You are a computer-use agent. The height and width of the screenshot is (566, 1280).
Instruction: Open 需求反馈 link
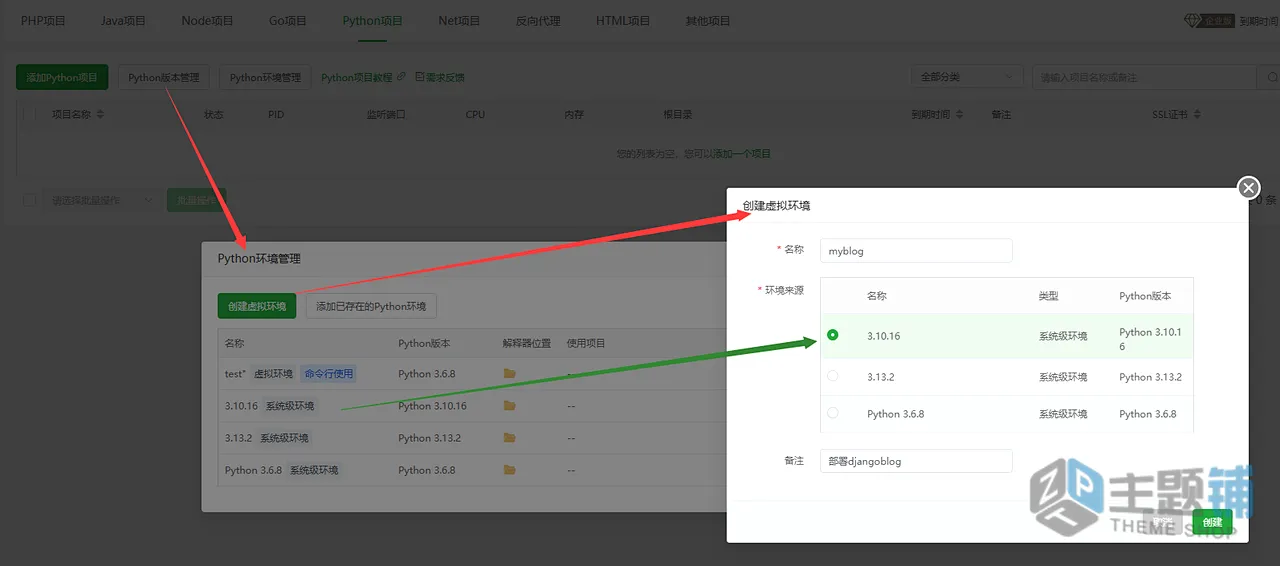click(440, 77)
